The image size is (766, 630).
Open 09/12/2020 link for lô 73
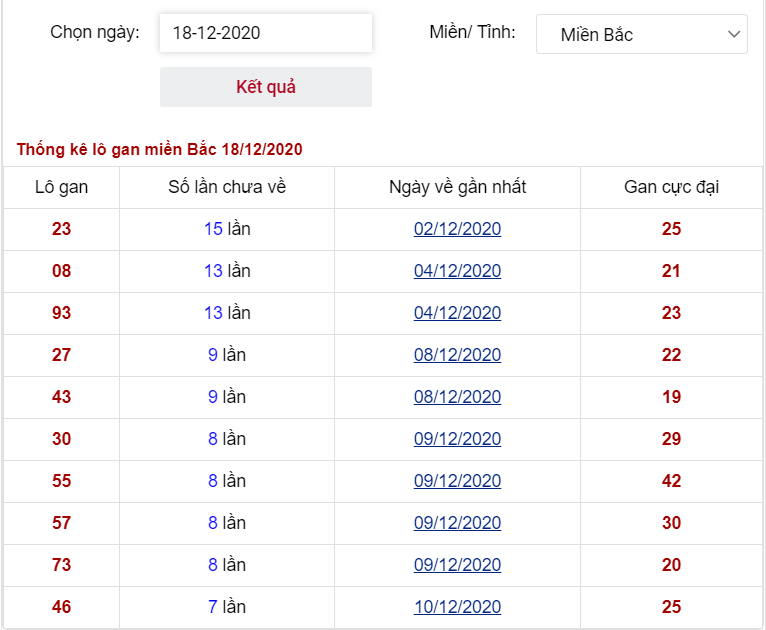click(457, 565)
